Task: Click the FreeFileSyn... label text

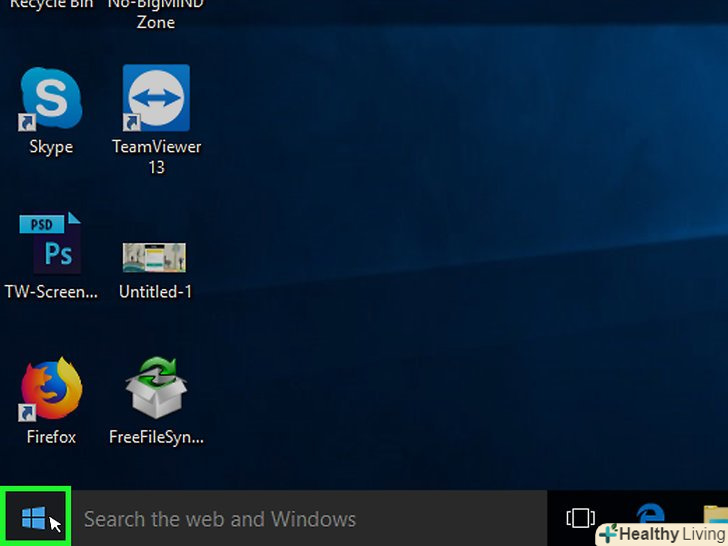Action: 156,437
